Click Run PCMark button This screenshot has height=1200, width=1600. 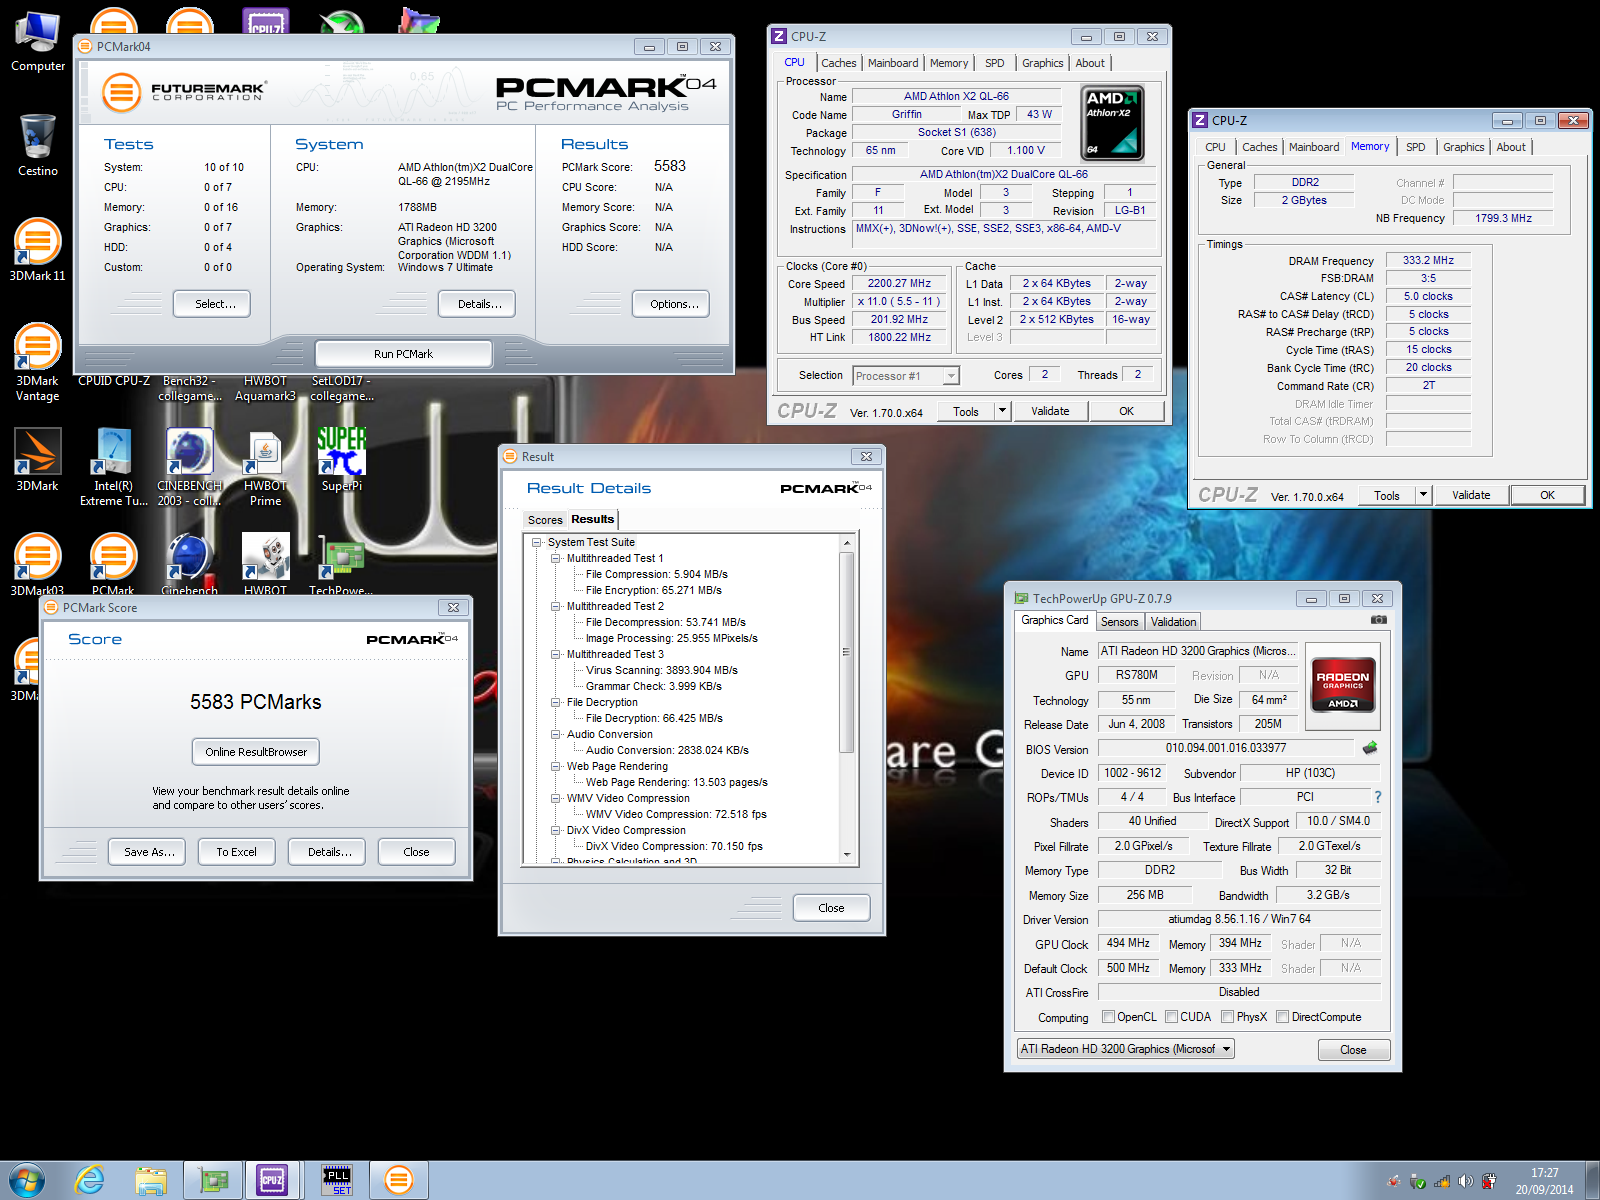[403, 354]
